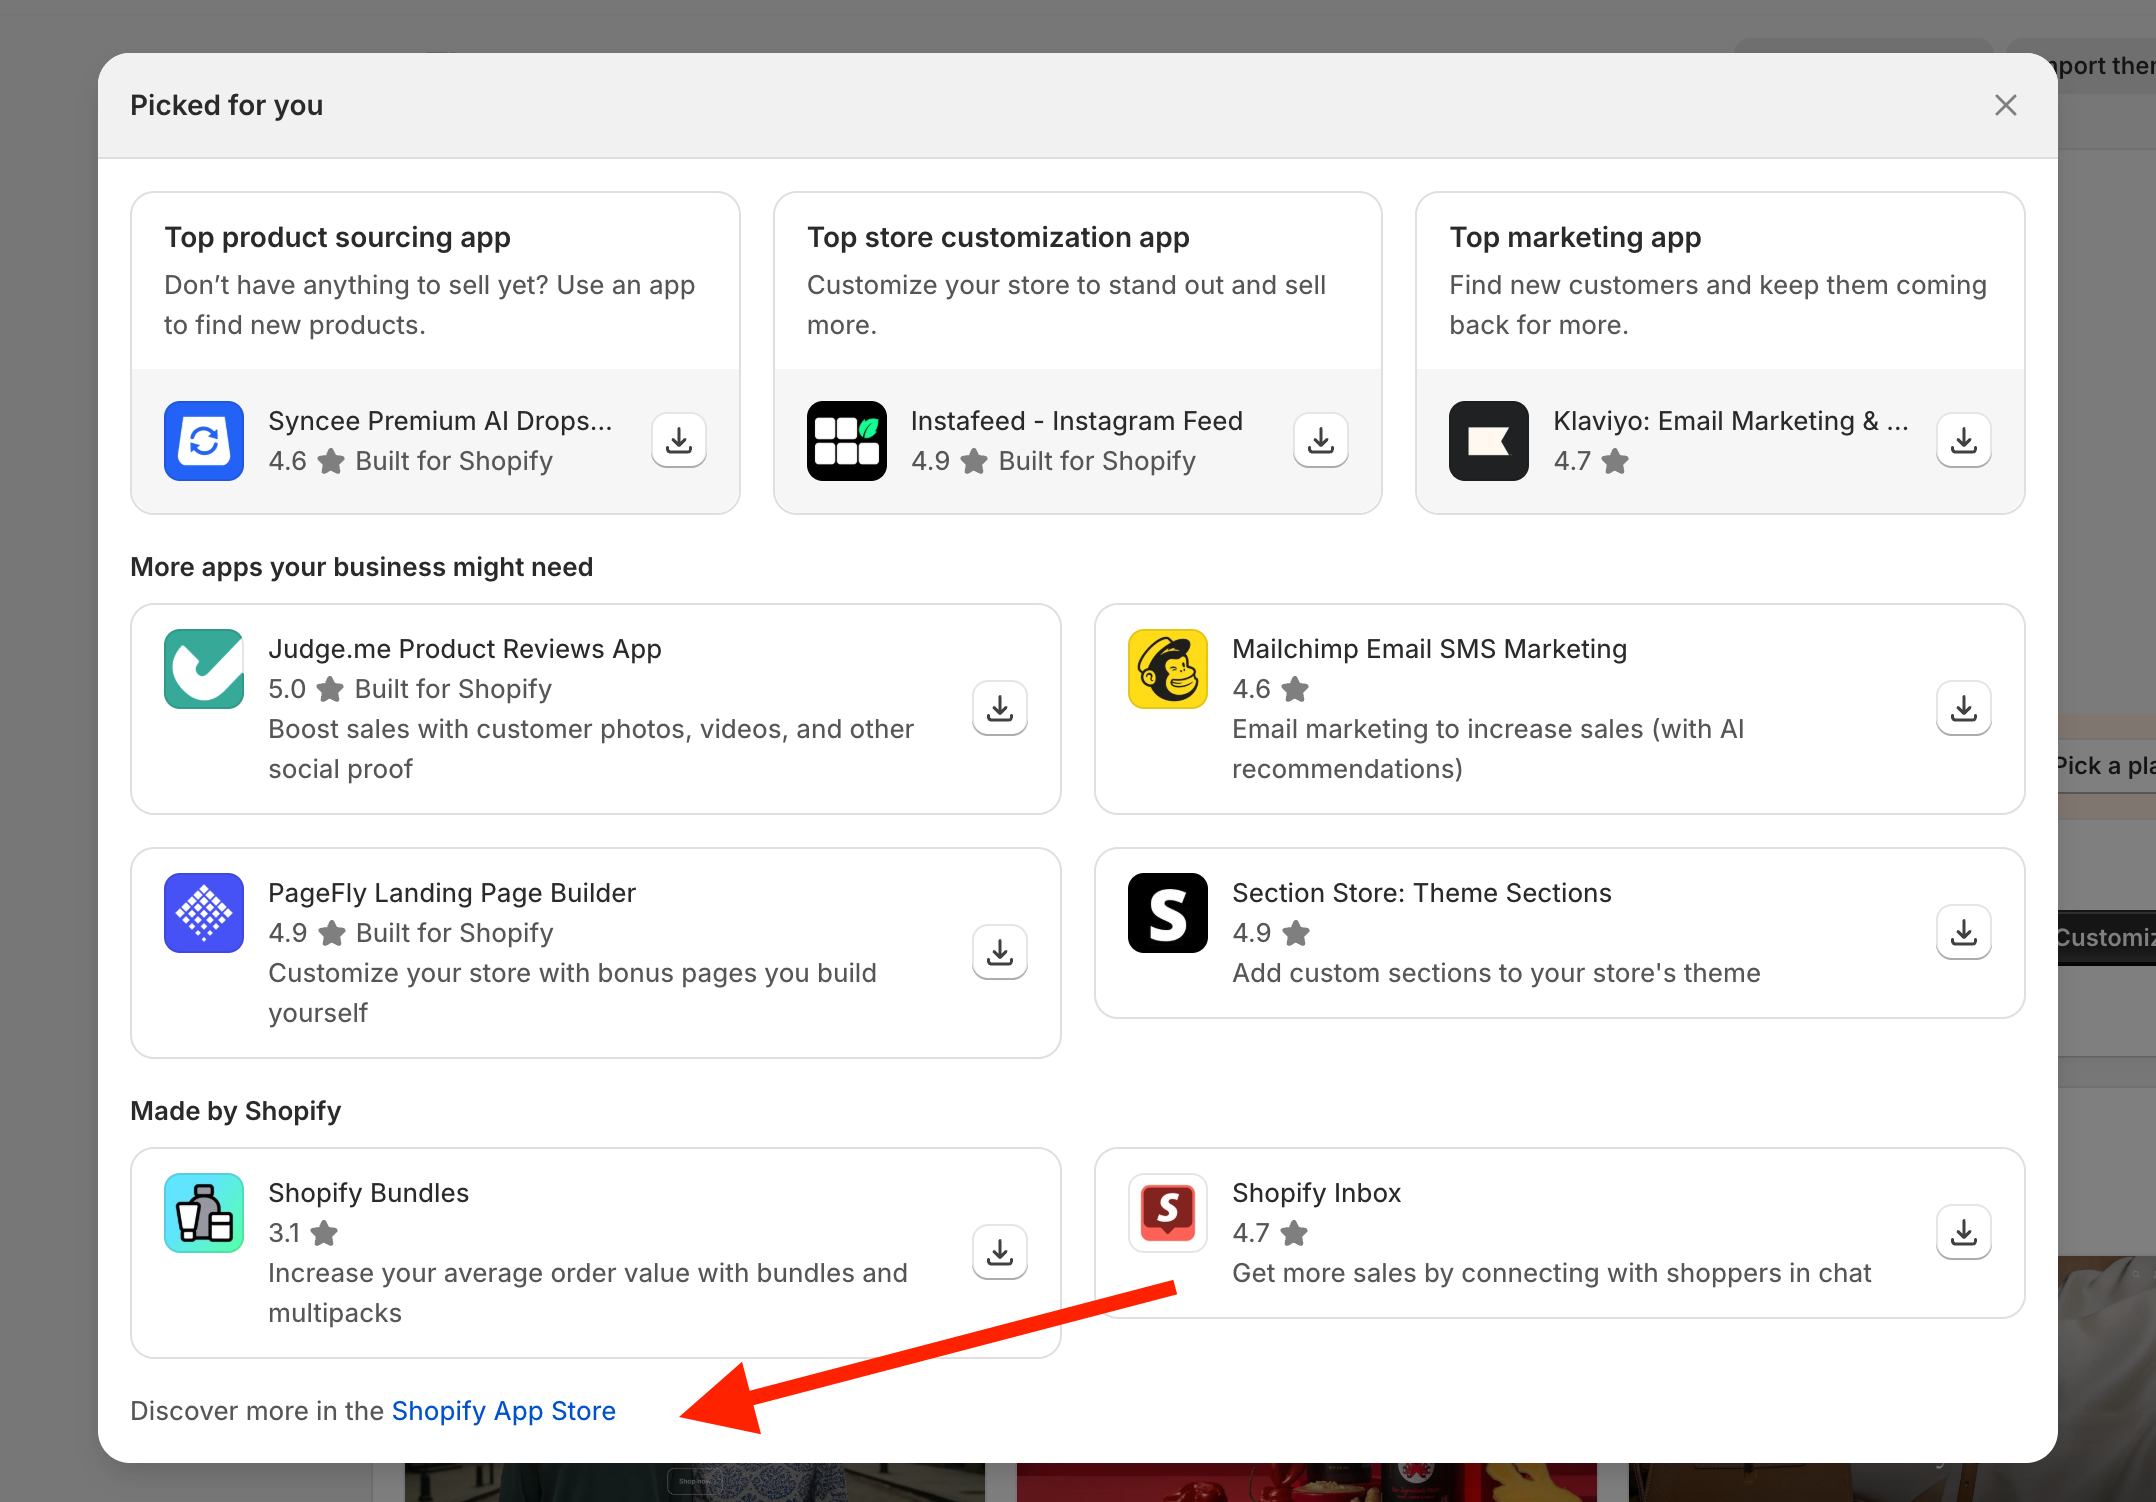Image resolution: width=2156 pixels, height=1502 pixels.
Task: Click Judge.me Product Reviews download icon
Action: point(1000,708)
